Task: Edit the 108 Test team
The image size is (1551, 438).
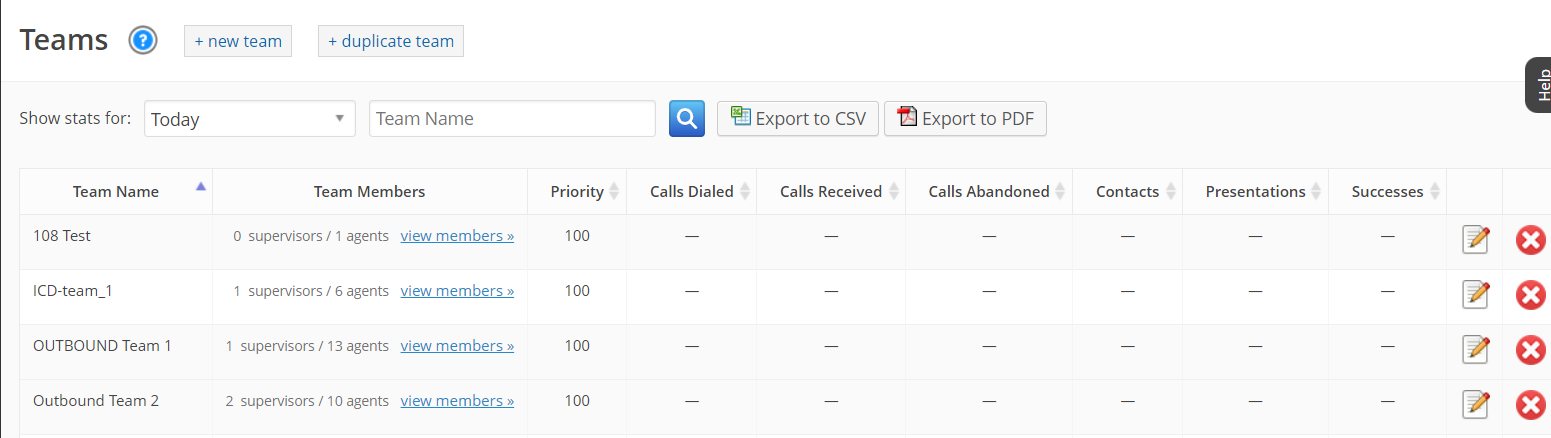Action: click(1476, 240)
